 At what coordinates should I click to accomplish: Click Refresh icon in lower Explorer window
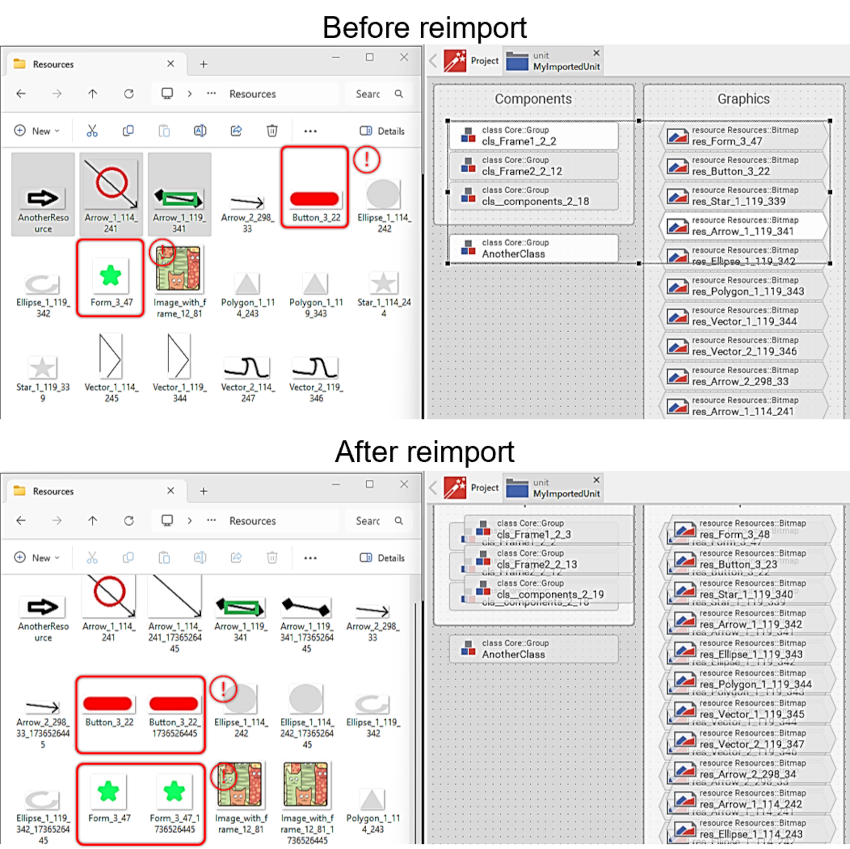129,521
